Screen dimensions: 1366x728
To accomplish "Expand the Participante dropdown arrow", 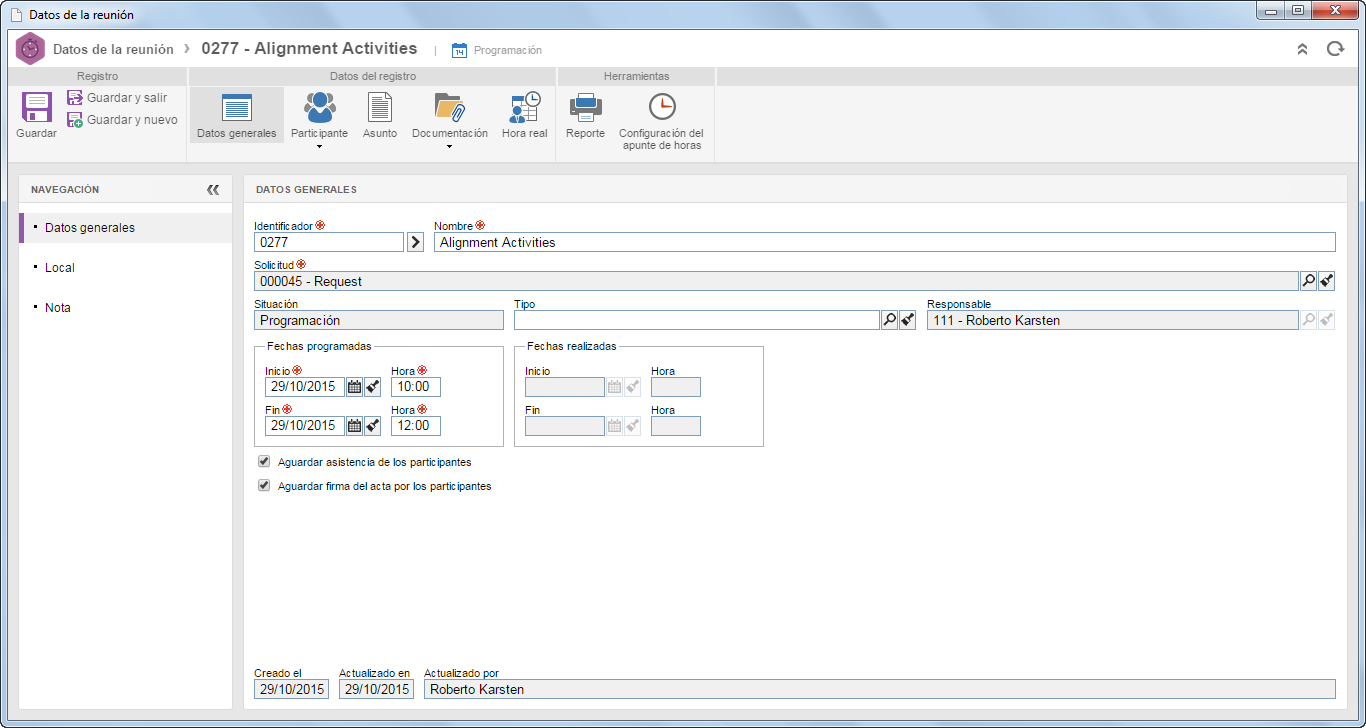I will click(320, 147).
